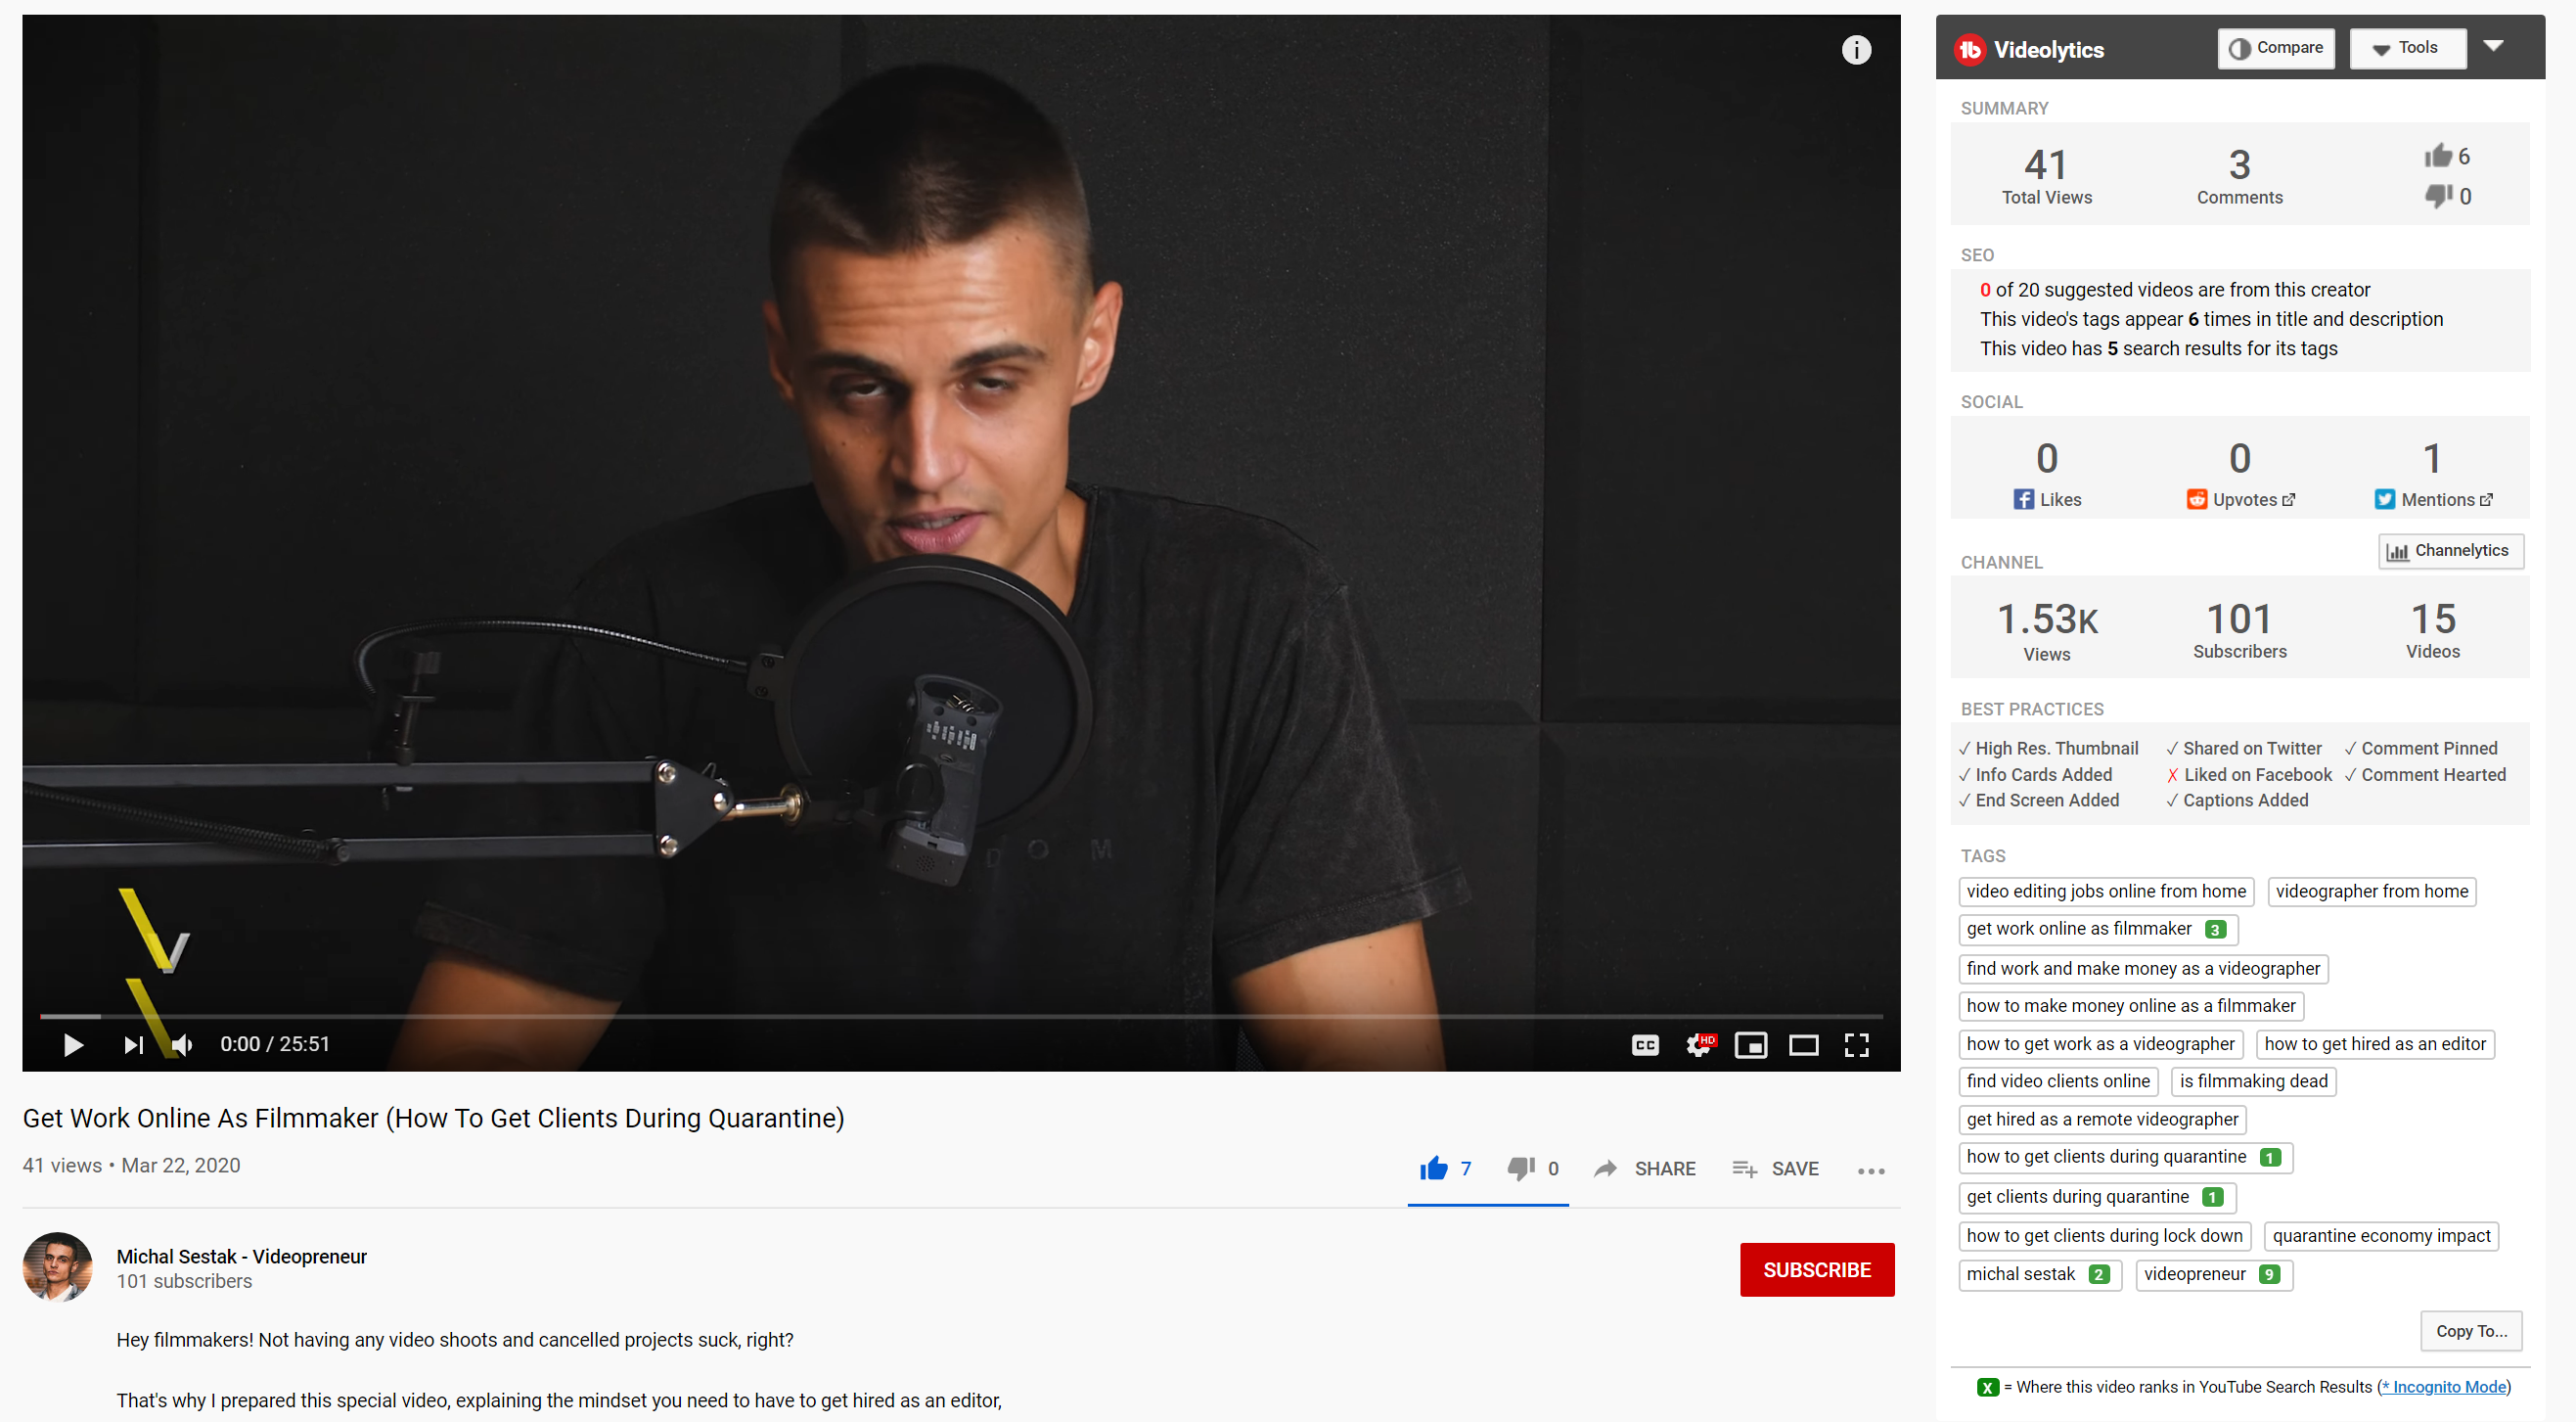The image size is (2576, 1422).
Task: Open Channelytics for this channel
Action: [x=2450, y=551]
